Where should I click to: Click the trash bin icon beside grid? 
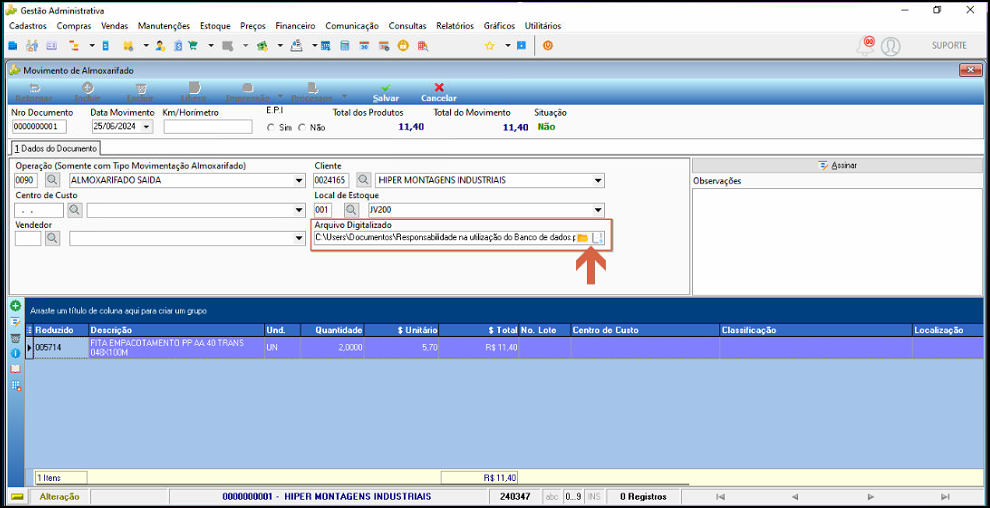(x=16, y=338)
